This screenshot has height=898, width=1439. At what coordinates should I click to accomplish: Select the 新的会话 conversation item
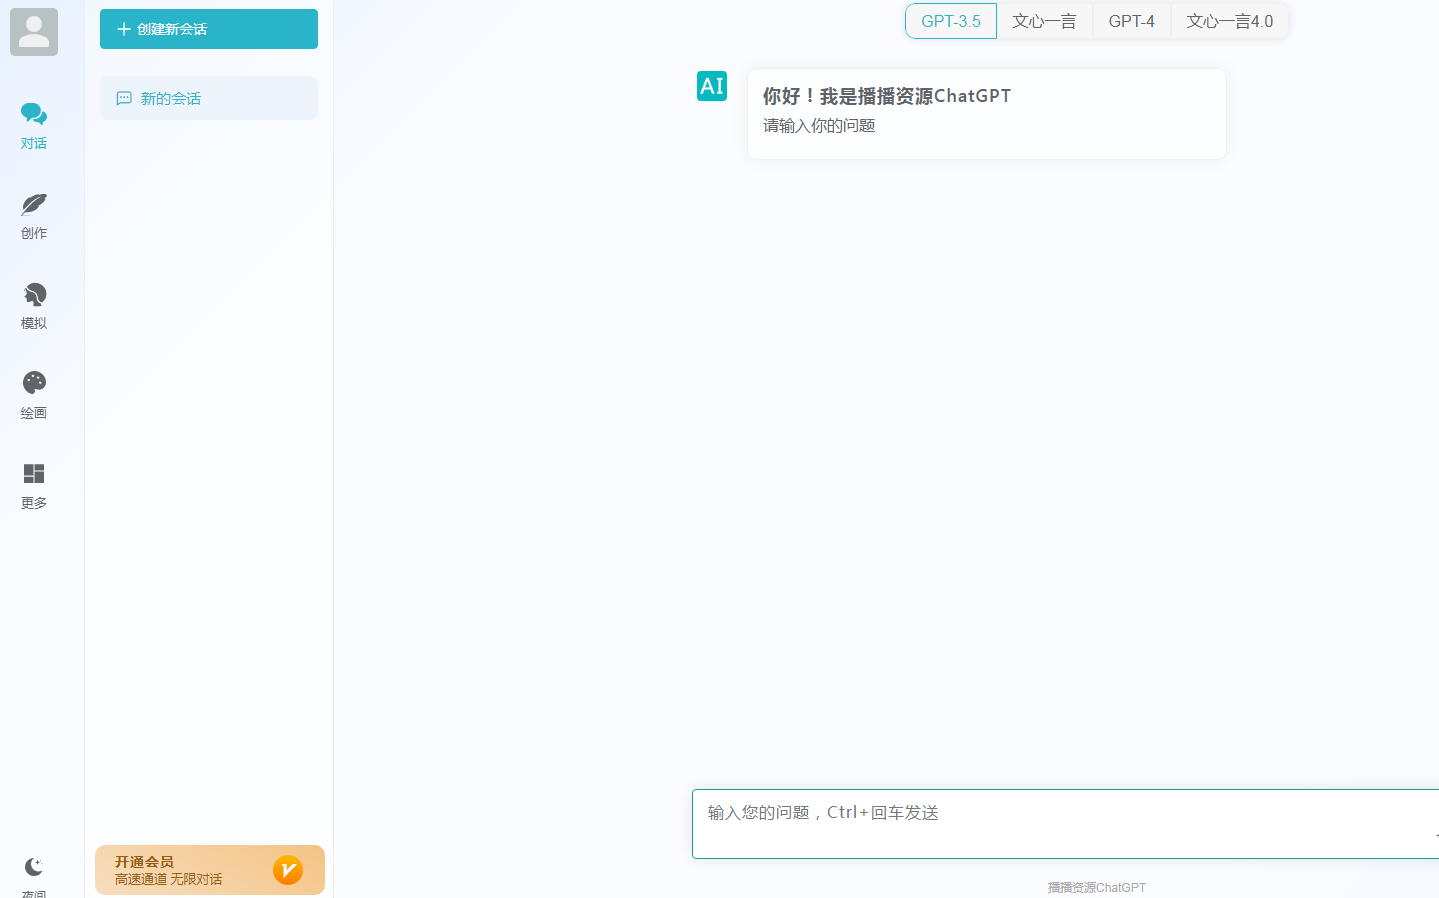pyautogui.click(x=209, y=98)
